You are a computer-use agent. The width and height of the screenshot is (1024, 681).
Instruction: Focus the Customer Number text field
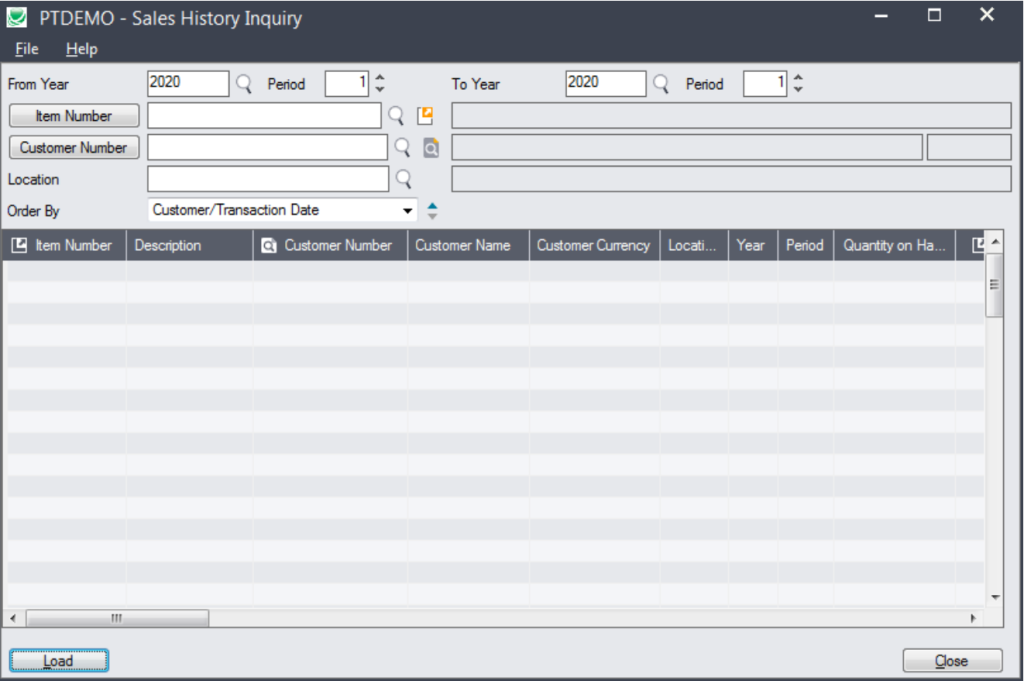tap(267, 148)
